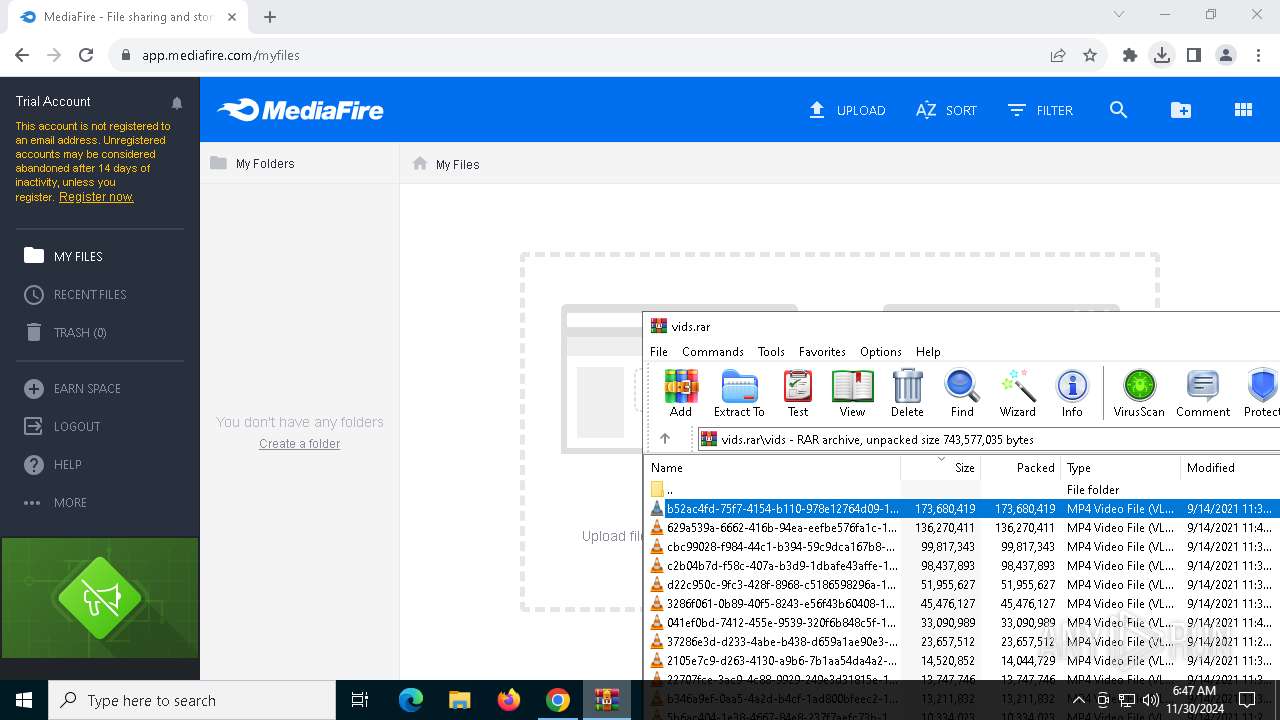1280x720 pixels.
Task: Open WinRAR Commands menu
Action: click(713, 352)
